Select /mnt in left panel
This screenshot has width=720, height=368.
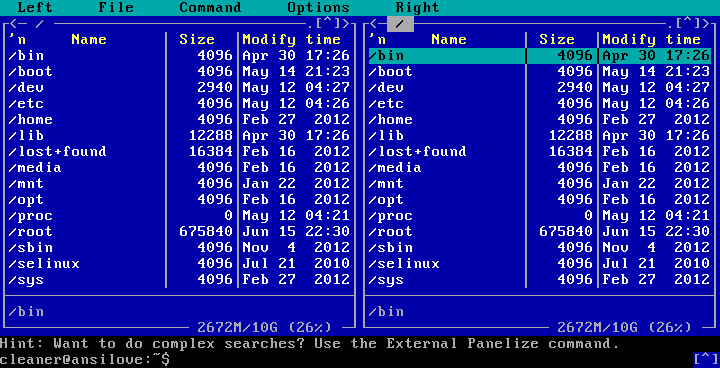point(179,184)
